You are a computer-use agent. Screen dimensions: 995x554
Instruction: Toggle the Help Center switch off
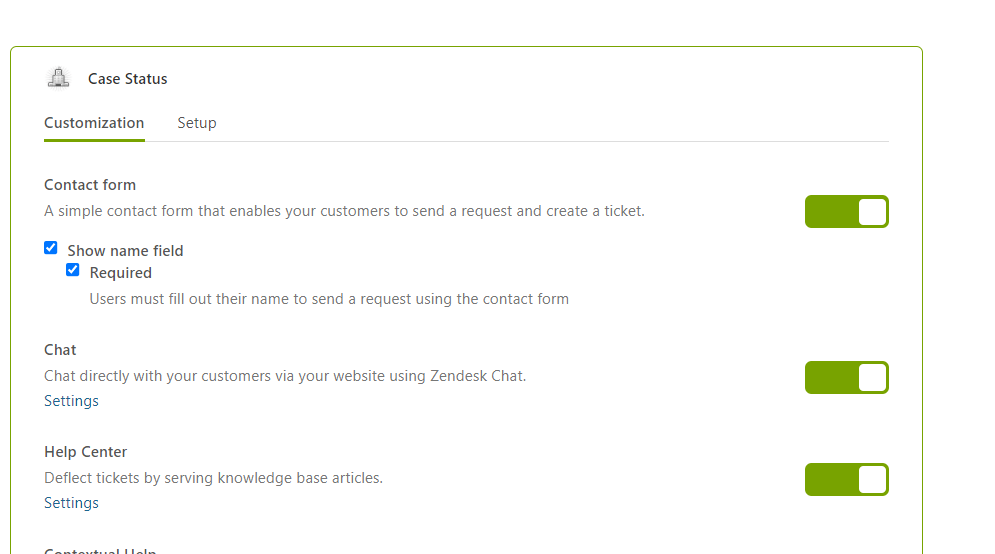(x=846, y=480)
